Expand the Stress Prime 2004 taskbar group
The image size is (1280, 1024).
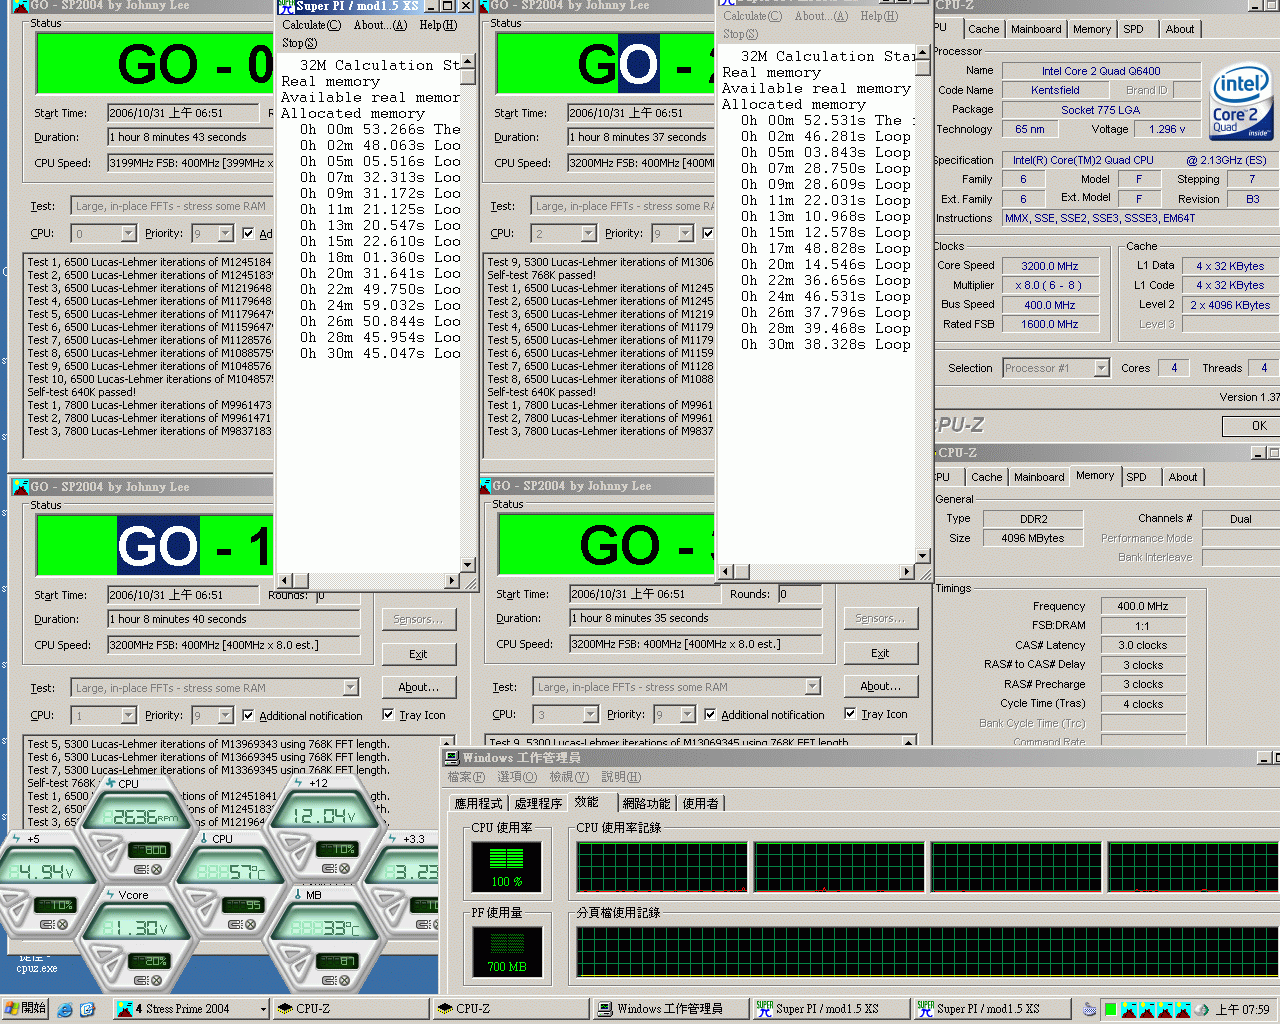(263, 1009)
